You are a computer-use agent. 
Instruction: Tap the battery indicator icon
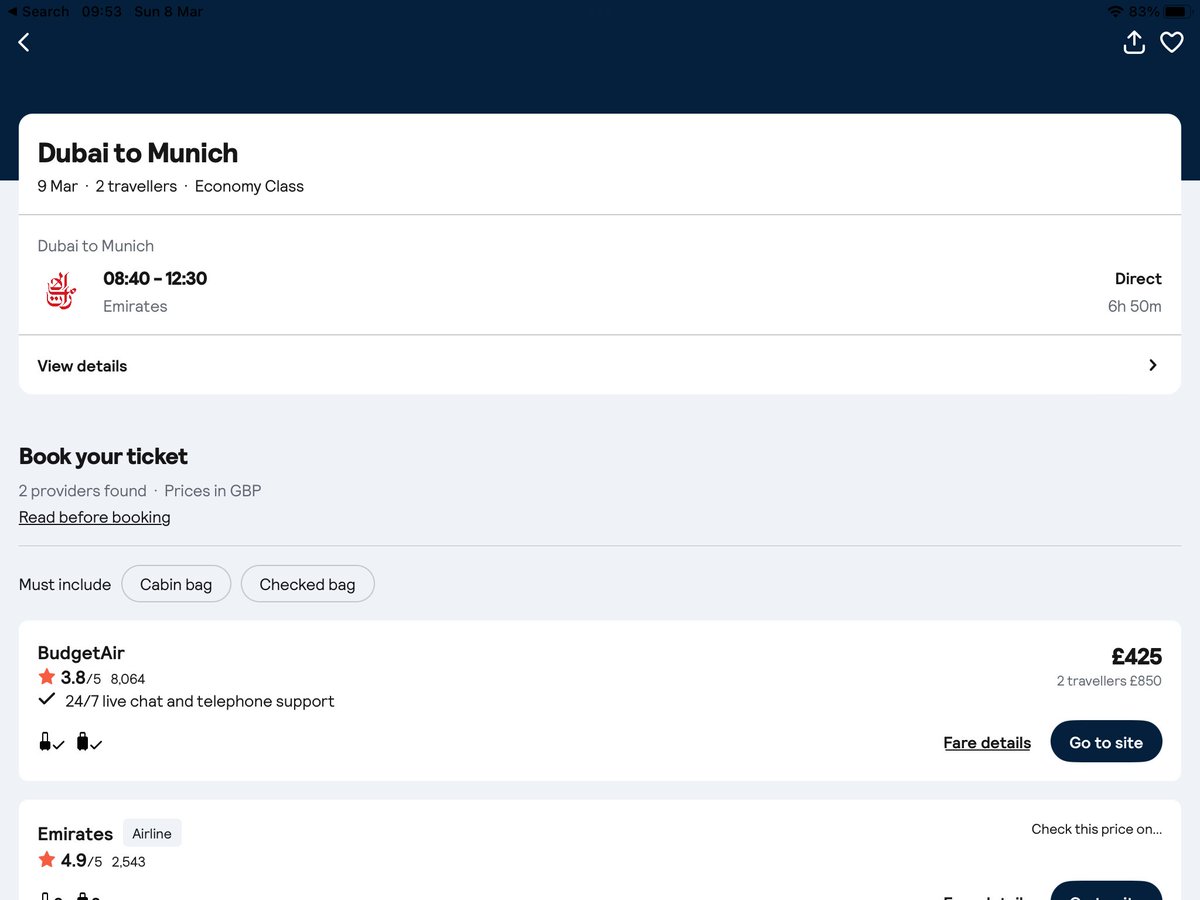click(1180, 11)
